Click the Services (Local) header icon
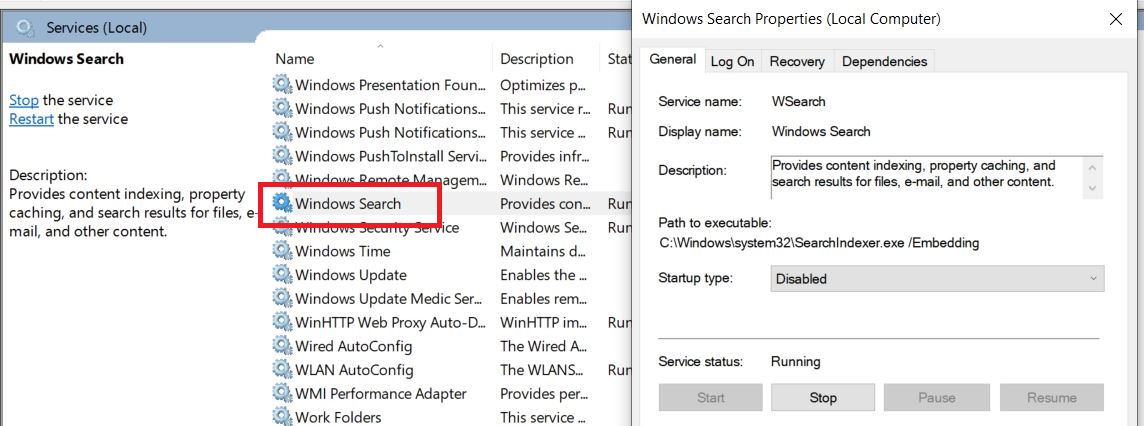The width and height of the screenshot is (1144, 426). click(x=25, y=27)
